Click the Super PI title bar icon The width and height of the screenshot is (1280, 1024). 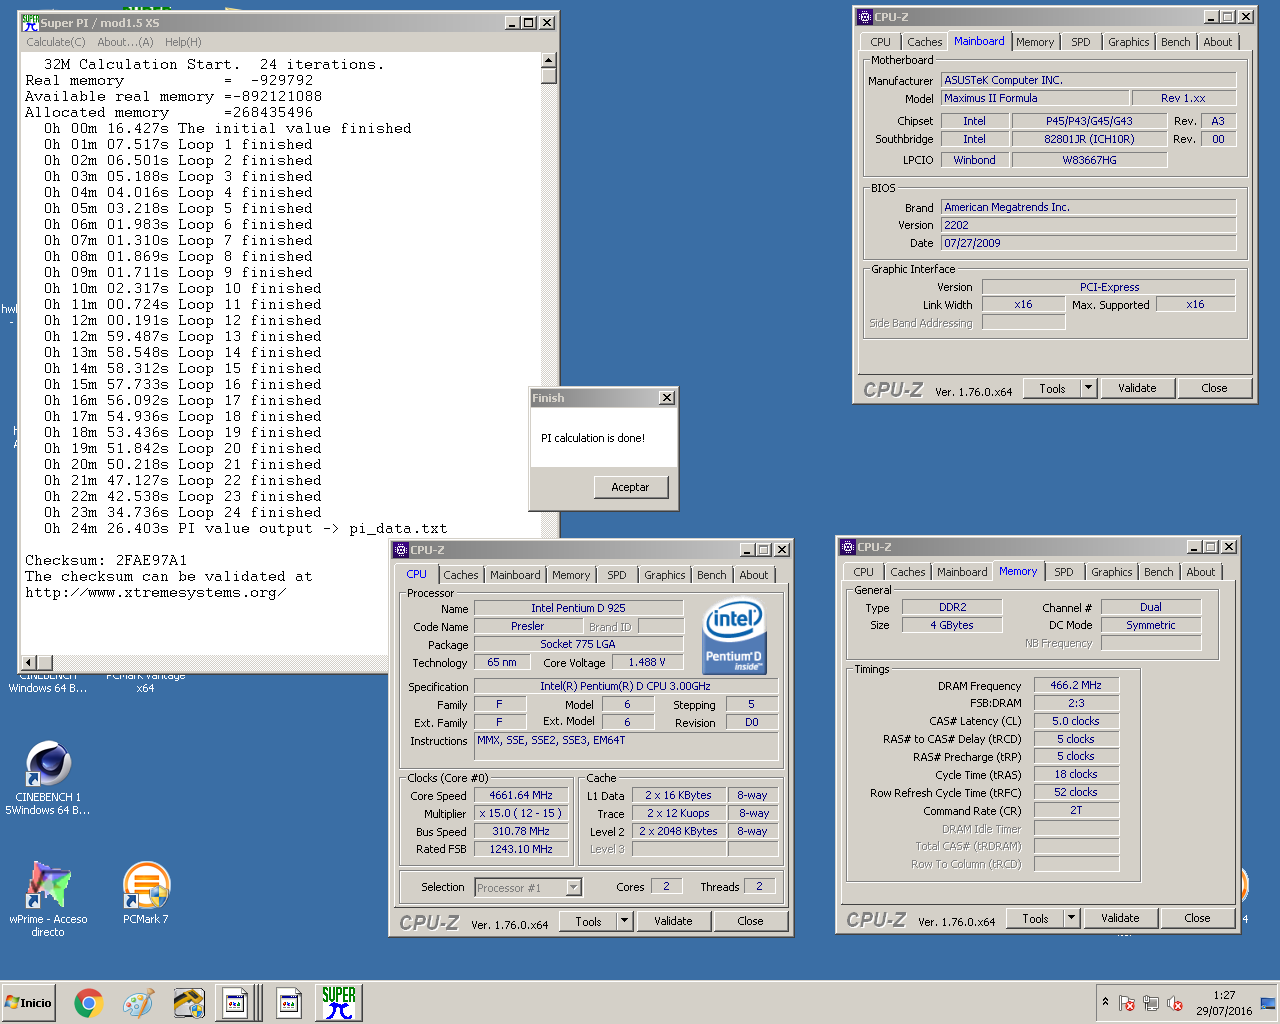[x=30, y=22]
